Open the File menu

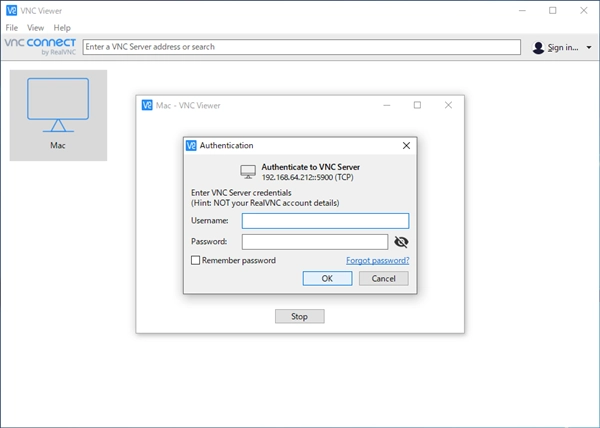click(11, 28)
